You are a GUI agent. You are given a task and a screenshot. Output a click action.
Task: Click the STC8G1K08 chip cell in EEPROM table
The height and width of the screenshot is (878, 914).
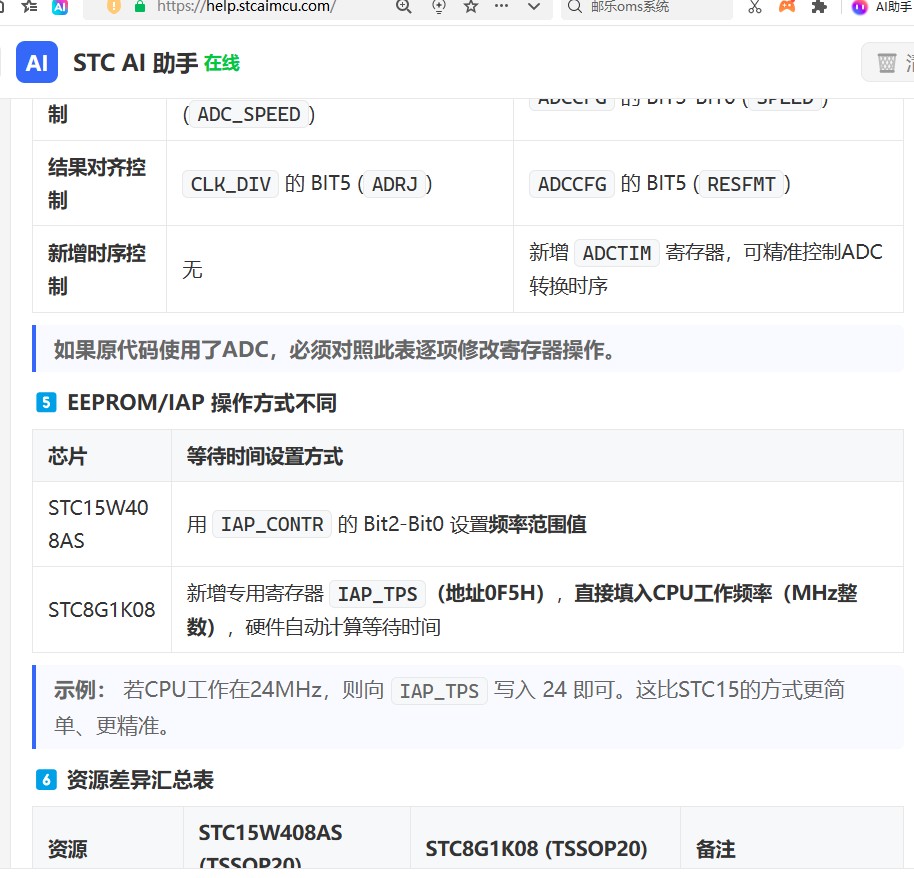point(101,610)
